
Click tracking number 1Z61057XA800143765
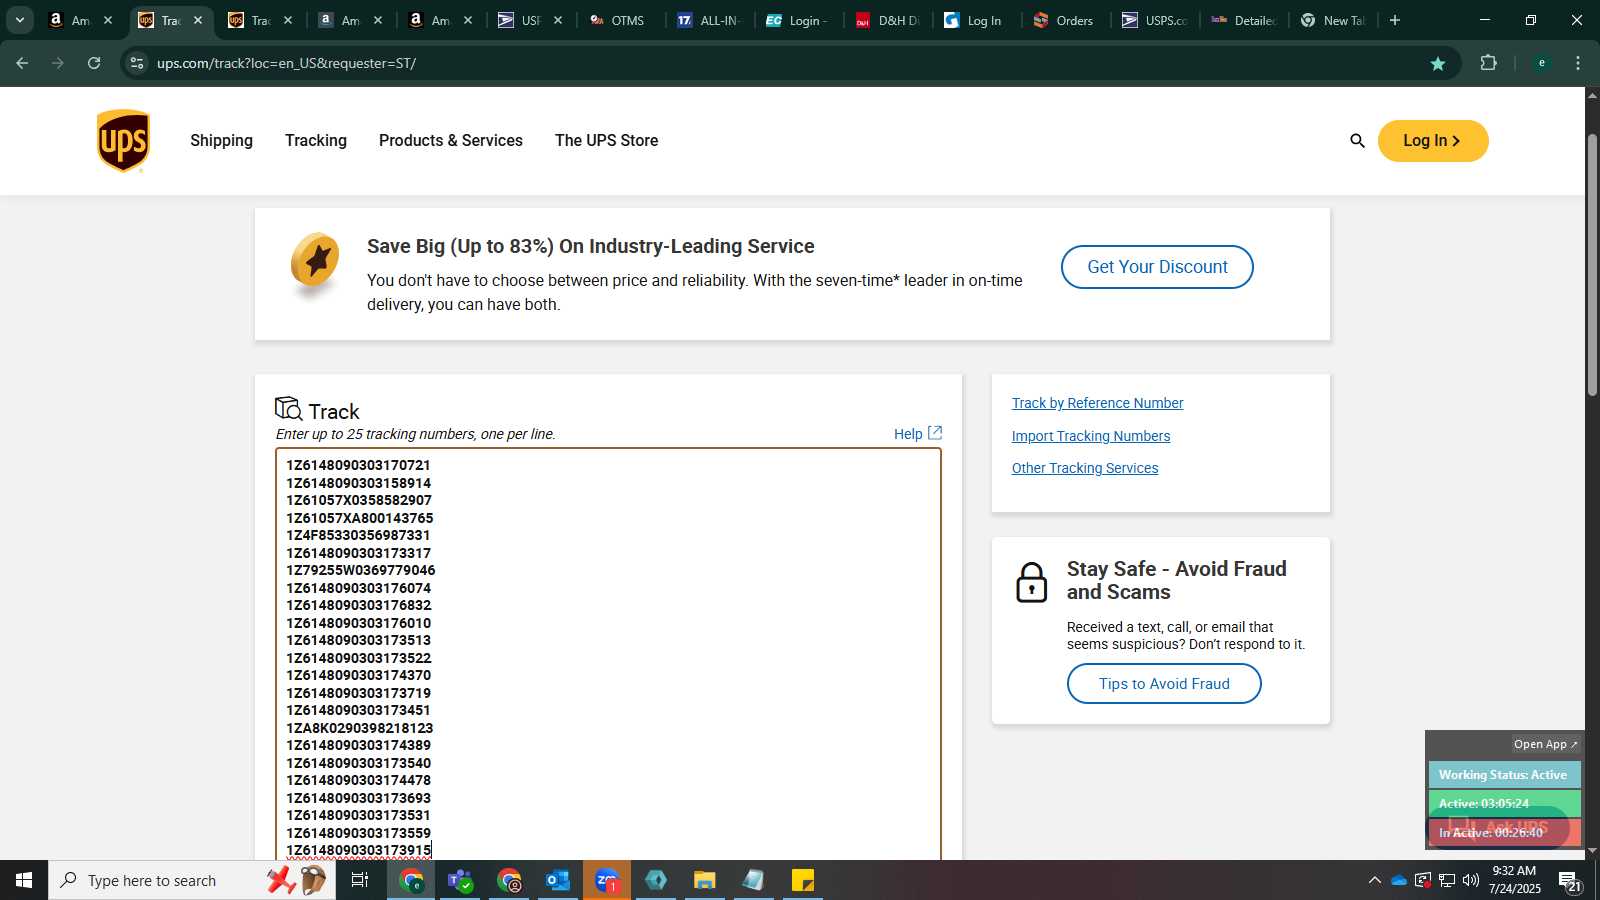point(360,518)
